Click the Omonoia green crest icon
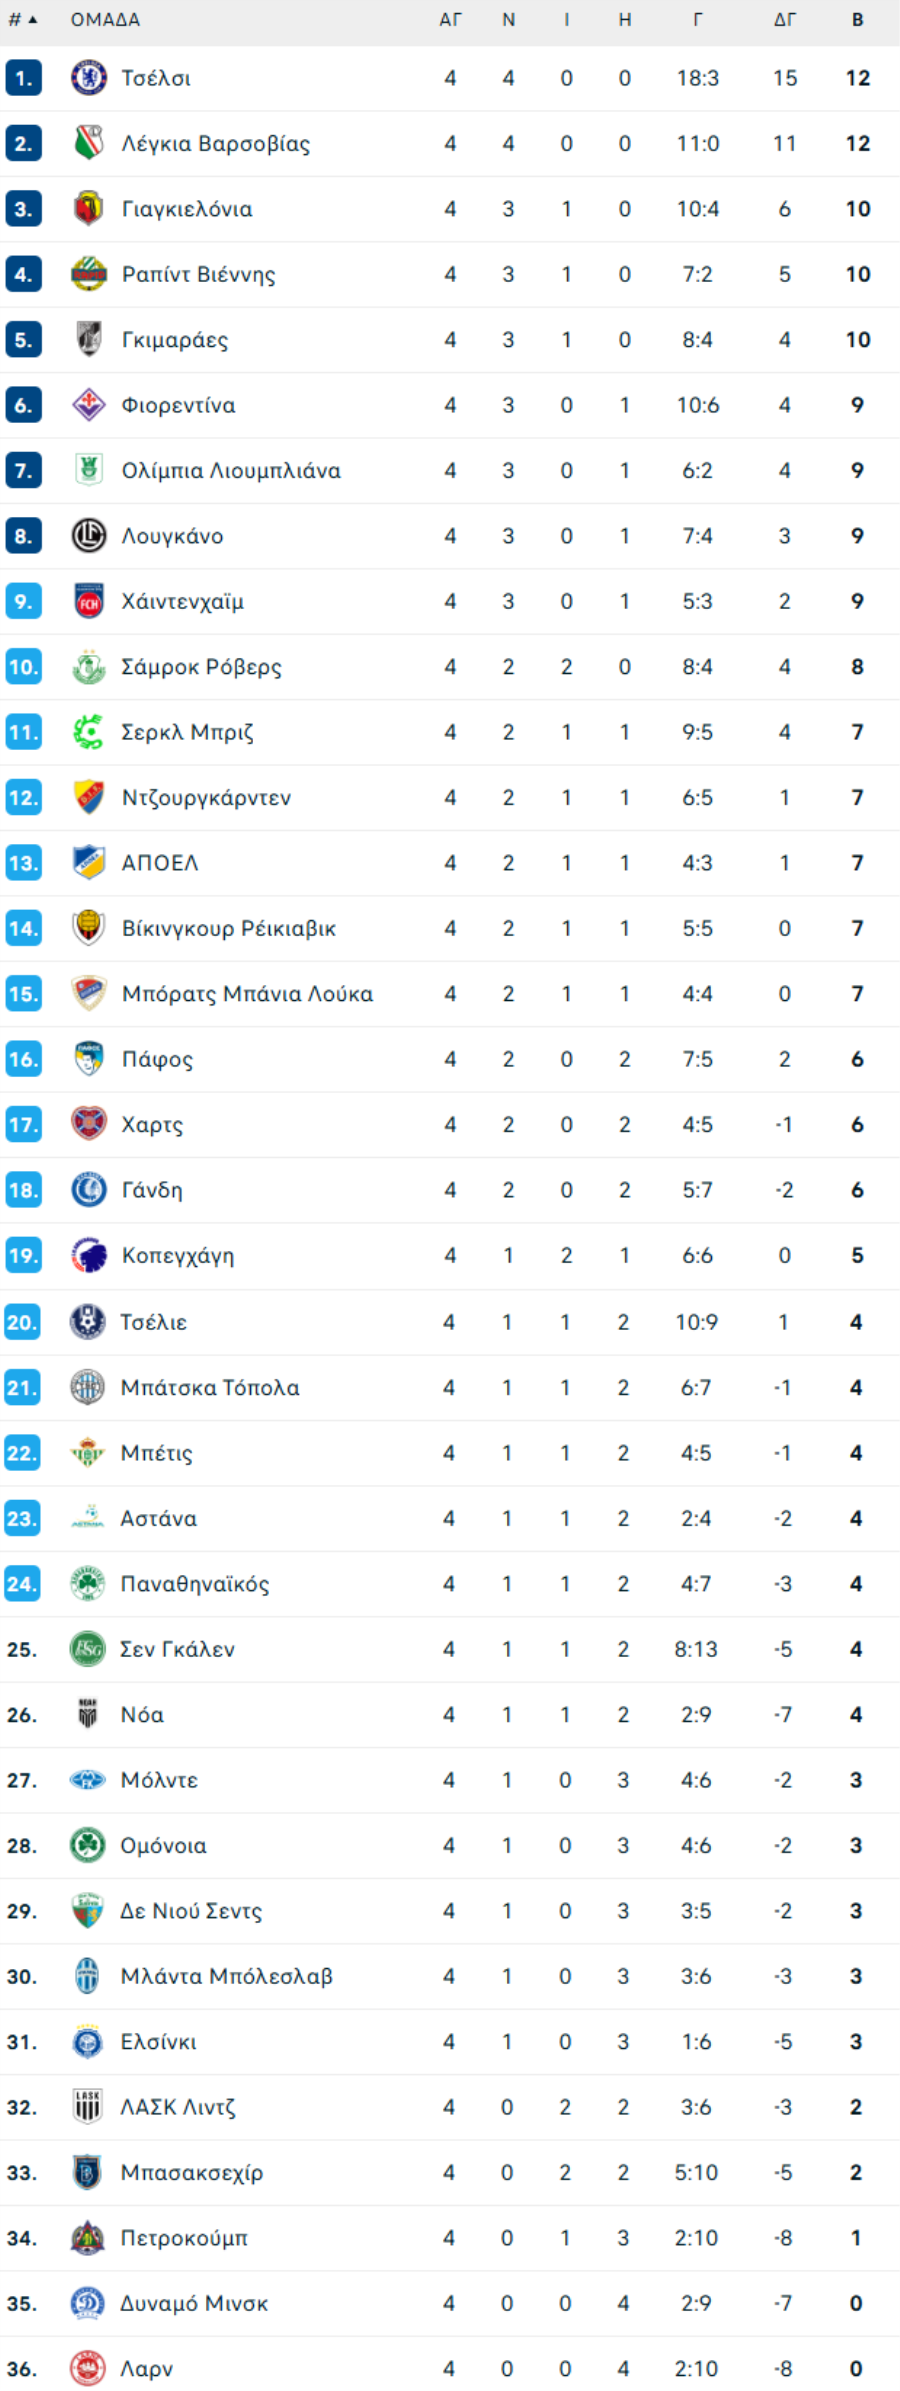 pos(88,1845)
